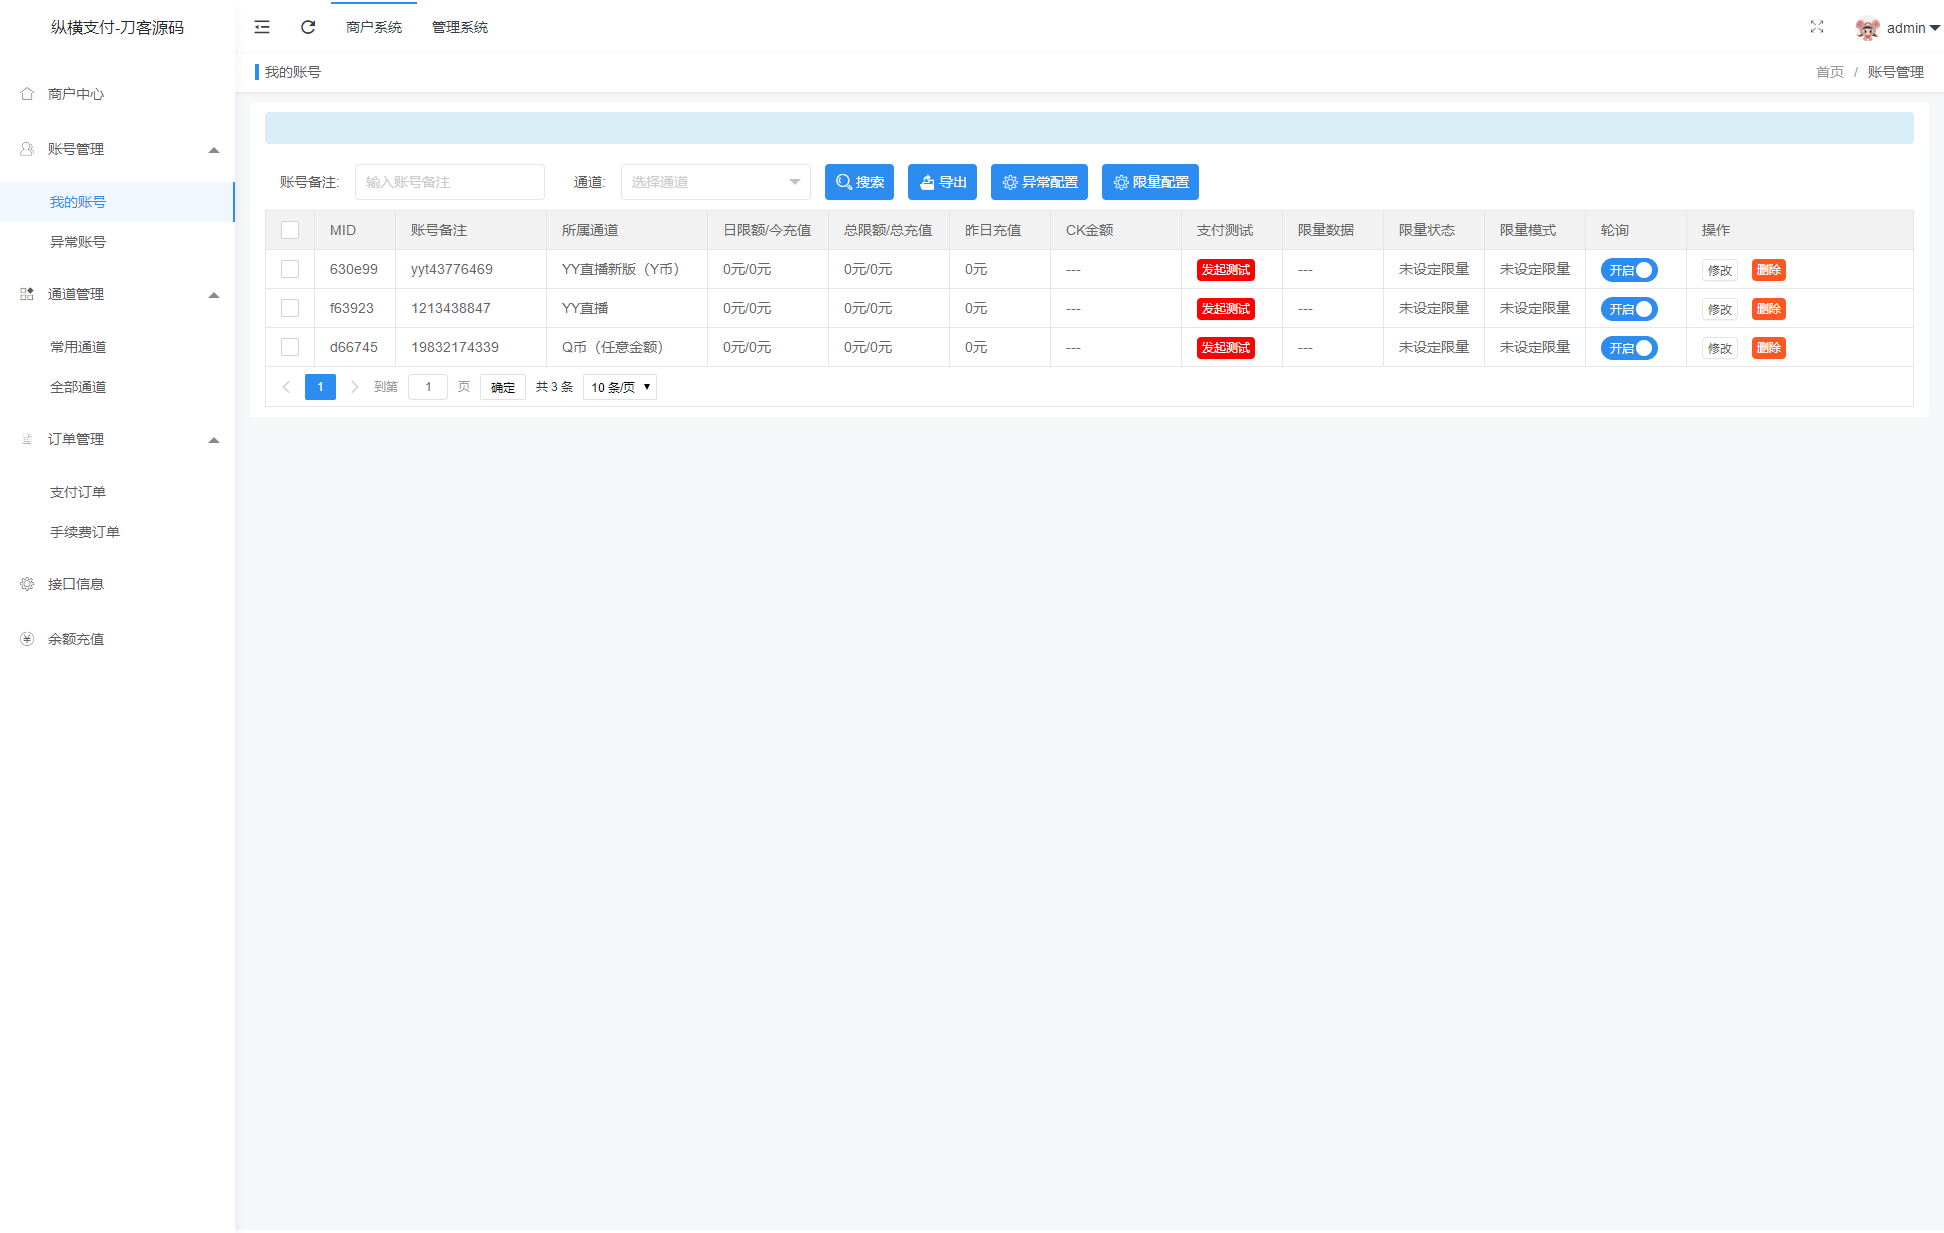The height and width of the screenshot is (1233, 1944).
Task: Open 异常账号 in the sidebar
Action: (x=117, y=242)
